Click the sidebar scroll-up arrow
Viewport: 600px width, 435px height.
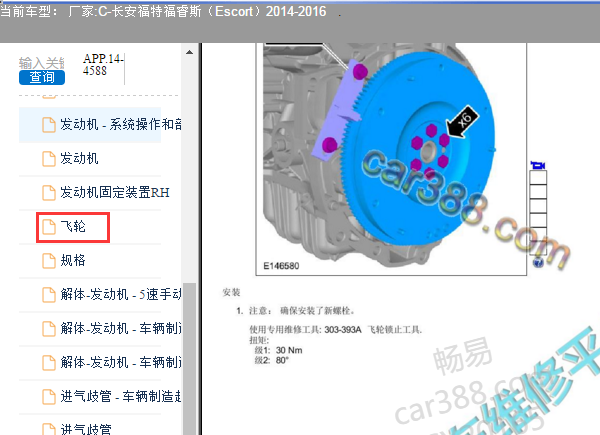[x=189, y=52]
